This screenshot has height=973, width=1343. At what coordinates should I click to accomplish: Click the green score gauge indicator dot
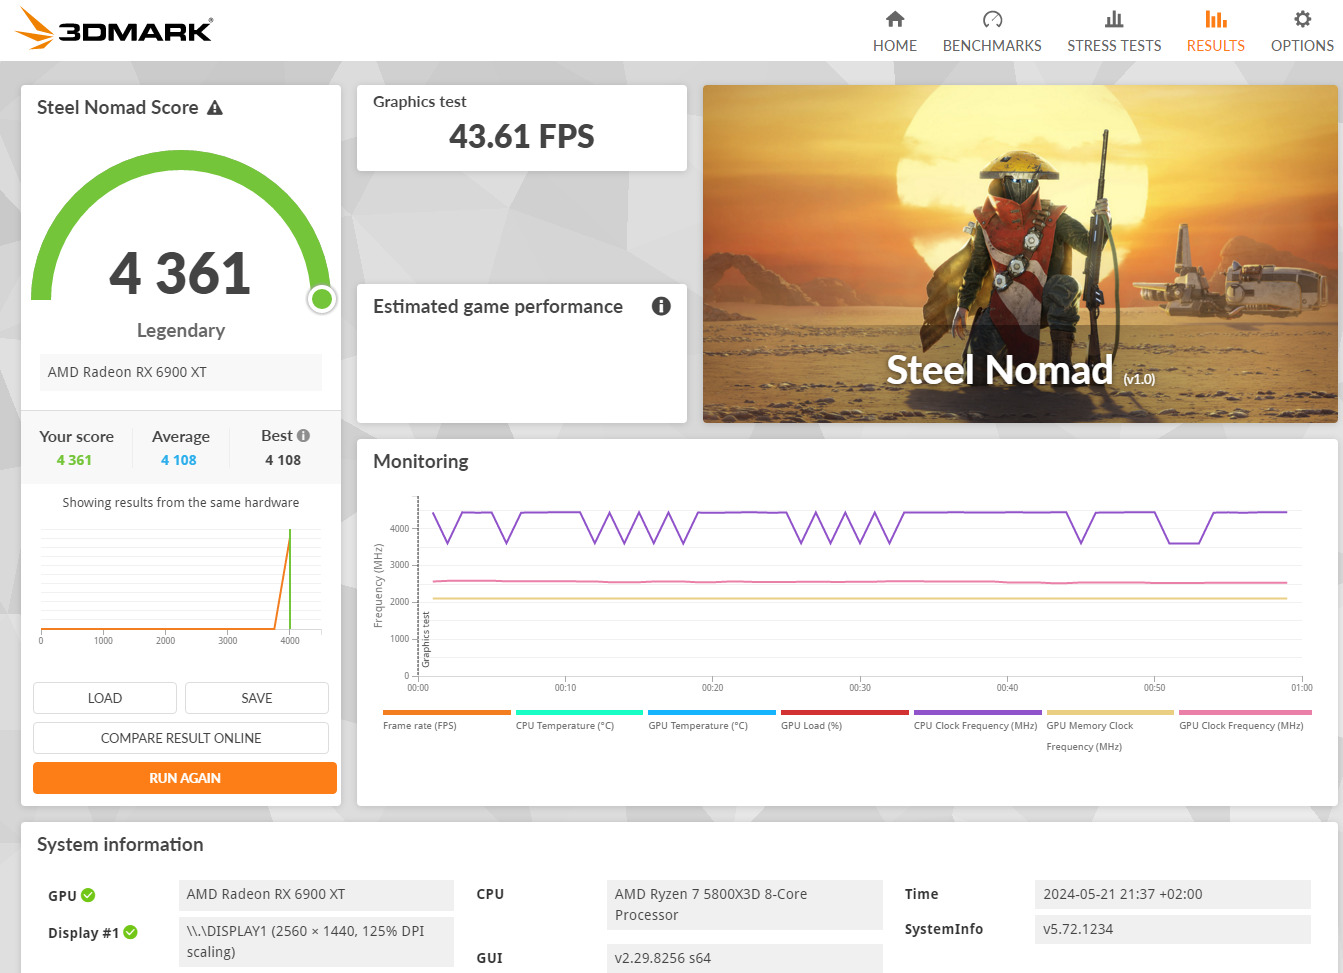click(x=322, y=298)
